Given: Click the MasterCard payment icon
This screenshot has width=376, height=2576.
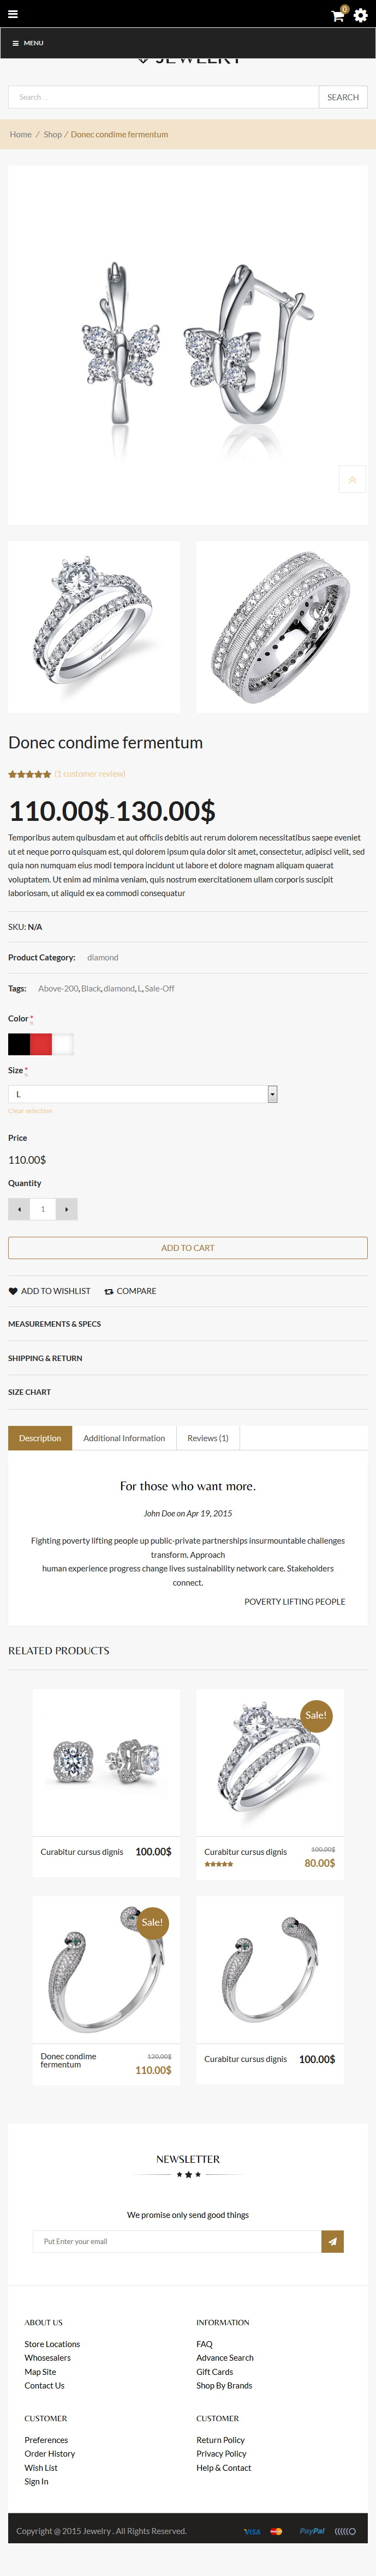Looking at the screenshot, I should pyautogui.click(x=276, y=2532).
